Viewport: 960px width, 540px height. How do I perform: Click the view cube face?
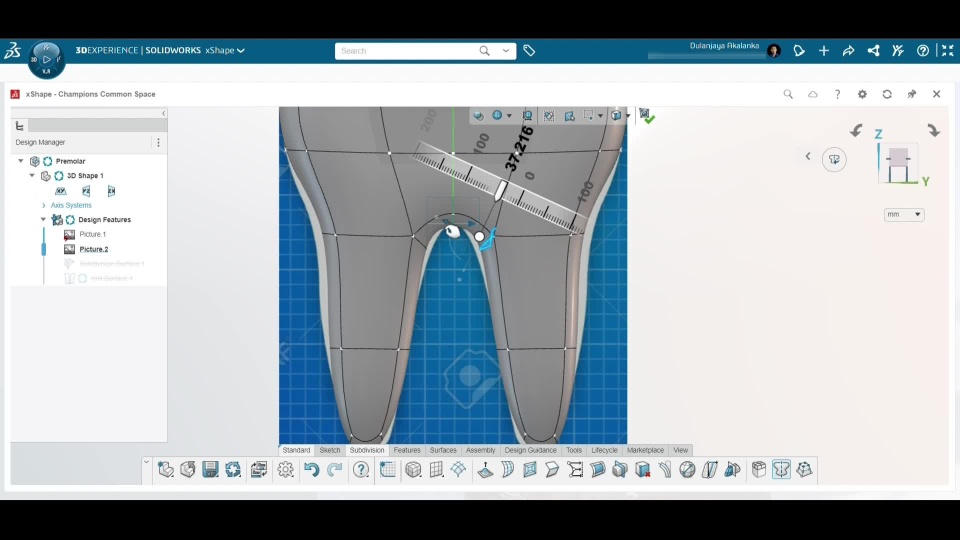coord(898,157)
